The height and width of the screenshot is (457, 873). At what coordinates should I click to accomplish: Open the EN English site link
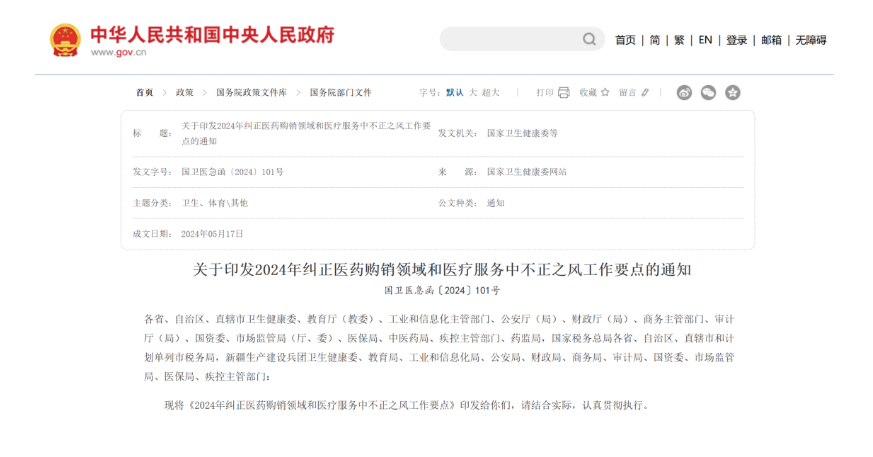[705, 40]
